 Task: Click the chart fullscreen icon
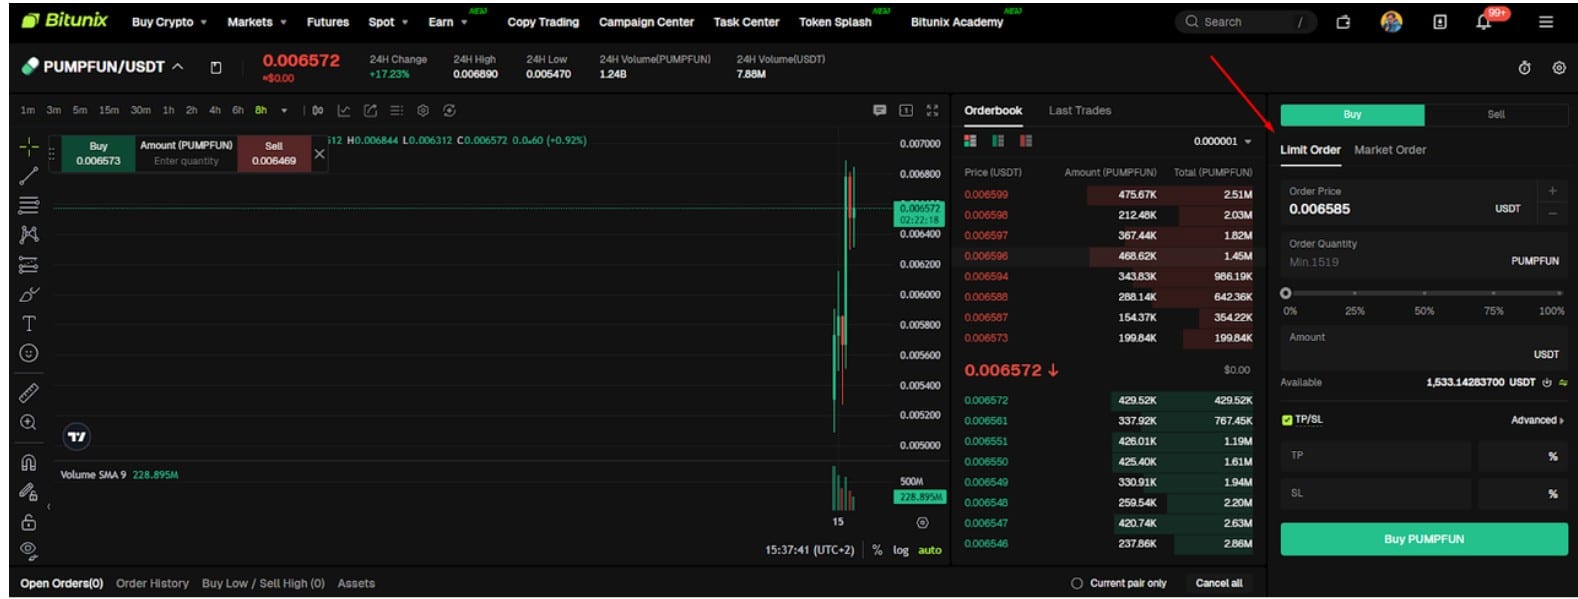pos(932,111)
